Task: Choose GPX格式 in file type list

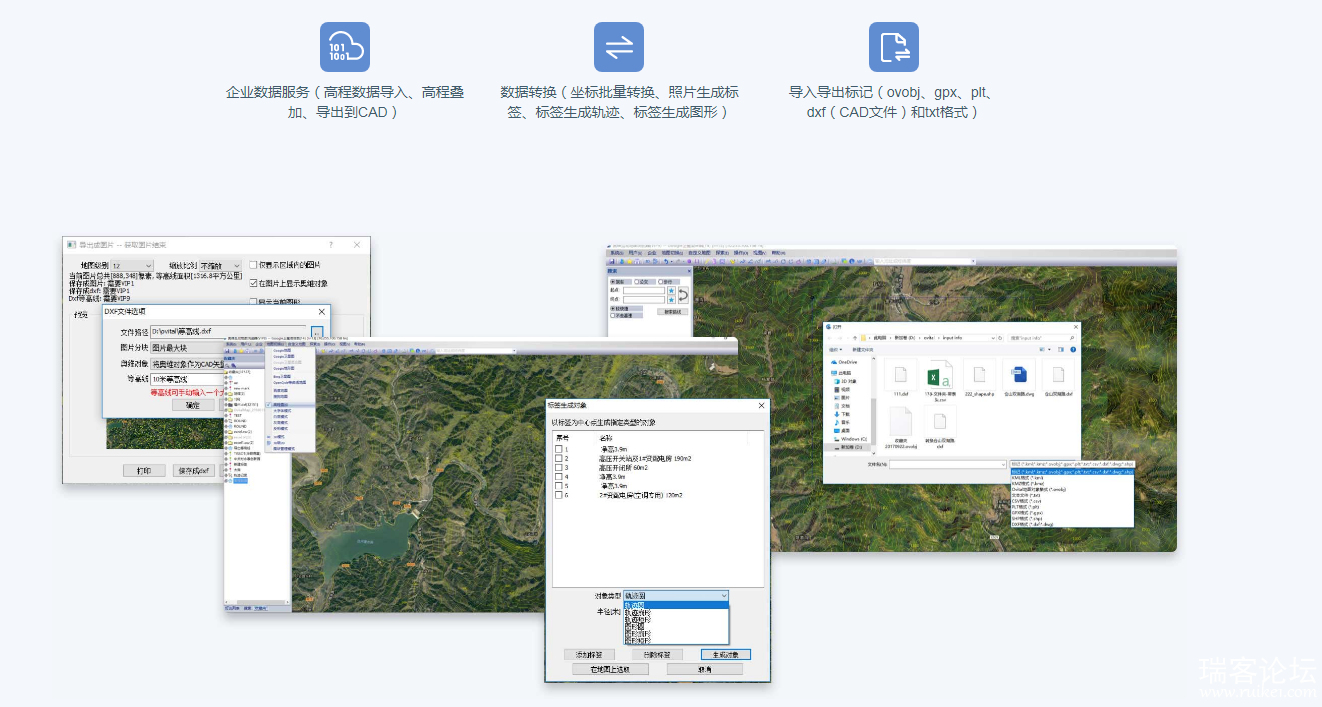Action: coord(1072,513)
